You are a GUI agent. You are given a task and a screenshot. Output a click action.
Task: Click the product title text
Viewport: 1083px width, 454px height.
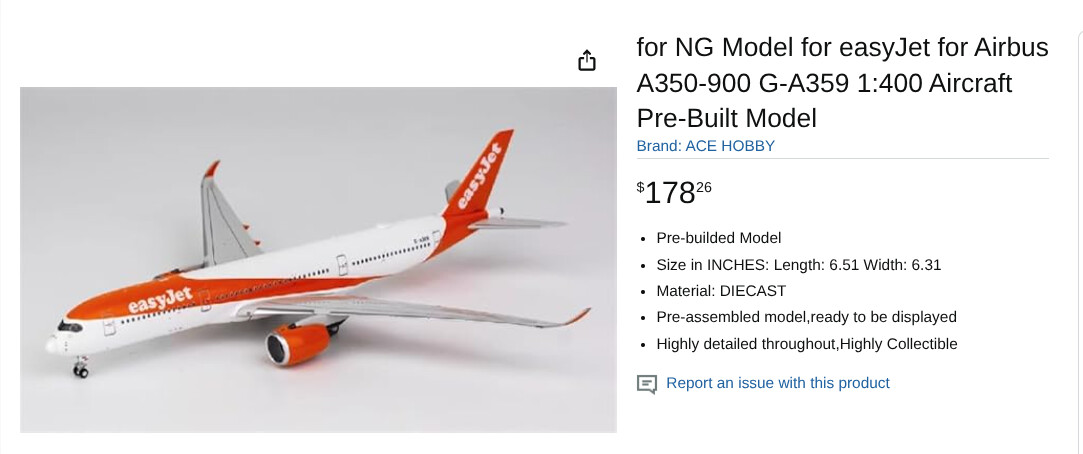tap(842, 83)
